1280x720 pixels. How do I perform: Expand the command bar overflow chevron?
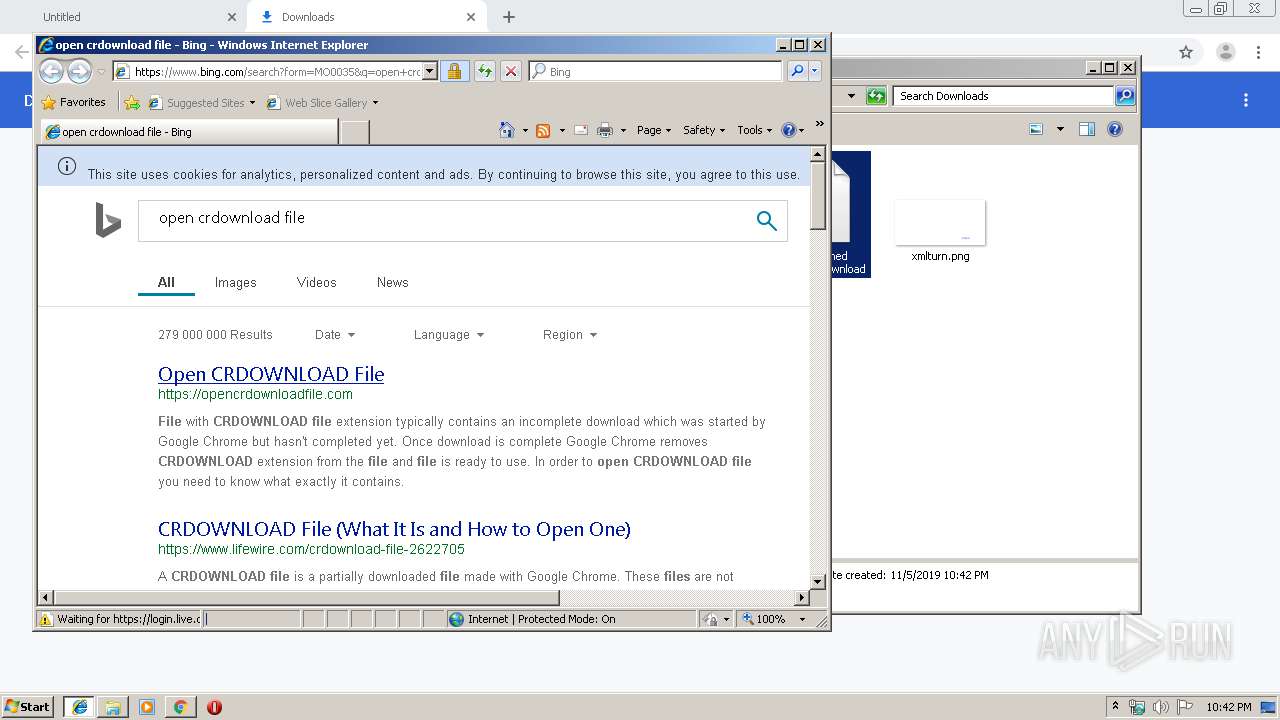[x=820, y=124]
